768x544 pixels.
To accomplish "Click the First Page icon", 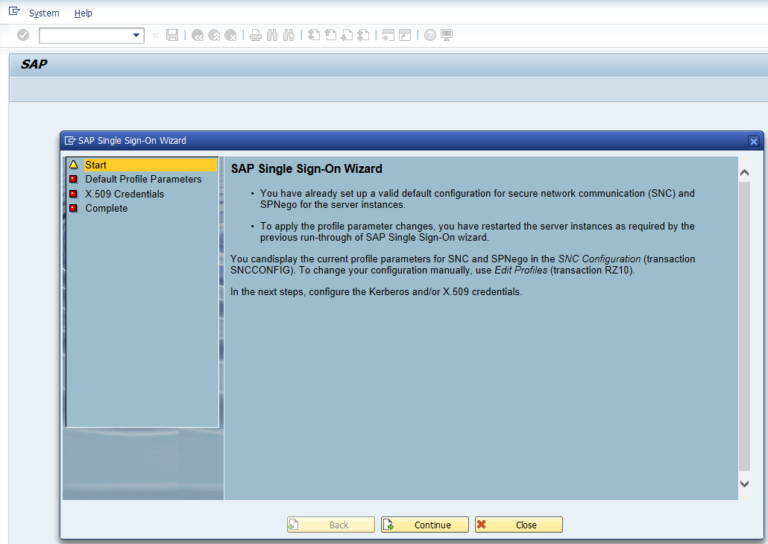I will pyautogui.click(x=314, y=35).
